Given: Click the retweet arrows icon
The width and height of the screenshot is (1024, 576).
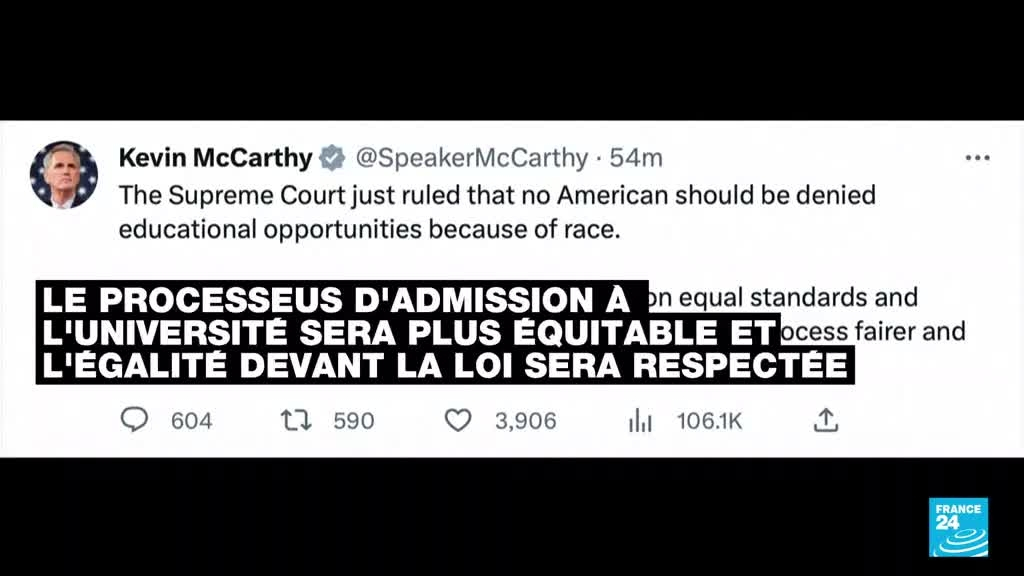Looking at the screenshot, I should pyautogui.click(x=296, y=421).
